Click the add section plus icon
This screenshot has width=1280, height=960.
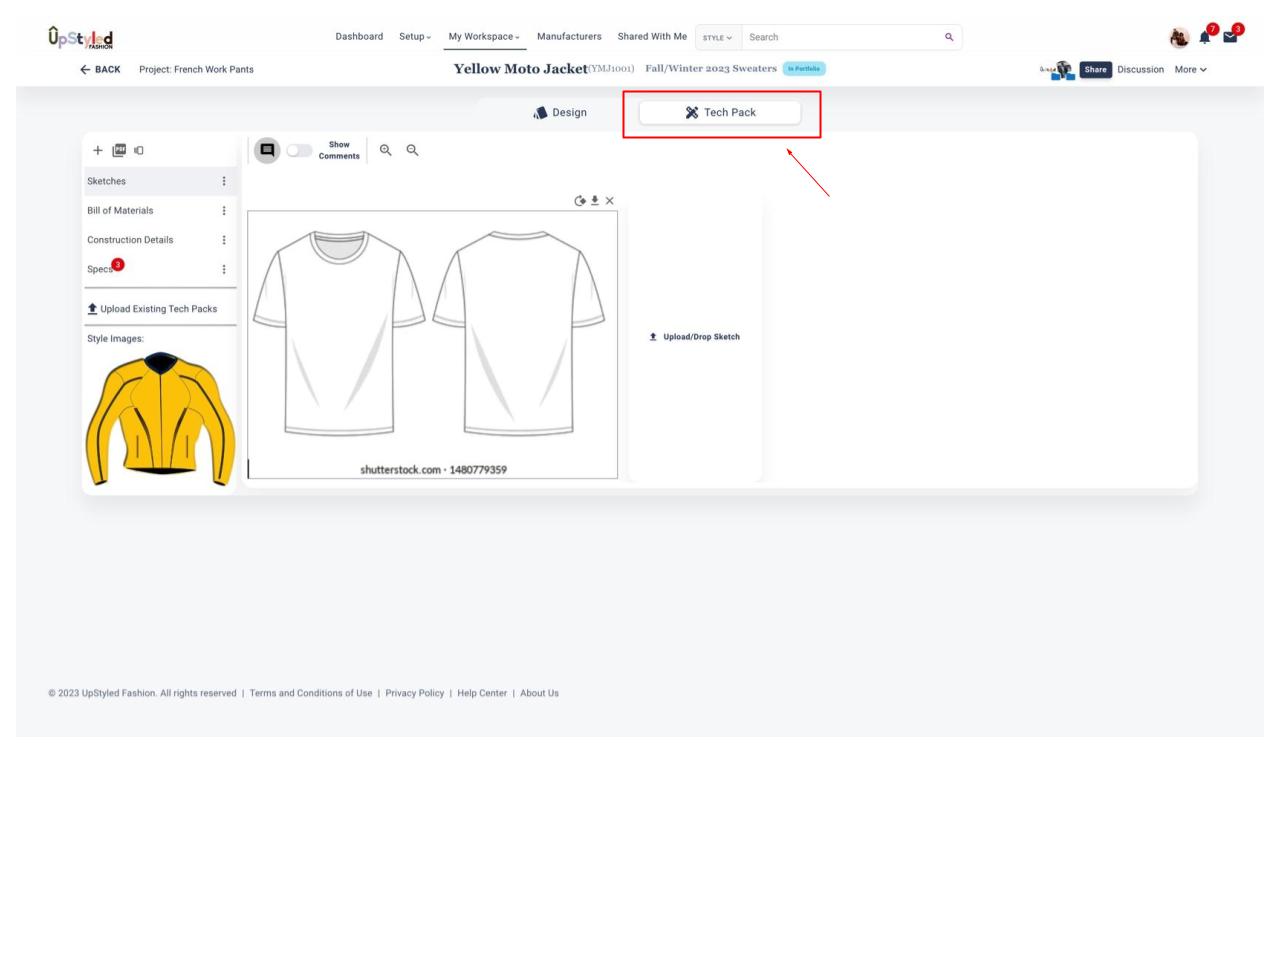click(x=98, y=150)
